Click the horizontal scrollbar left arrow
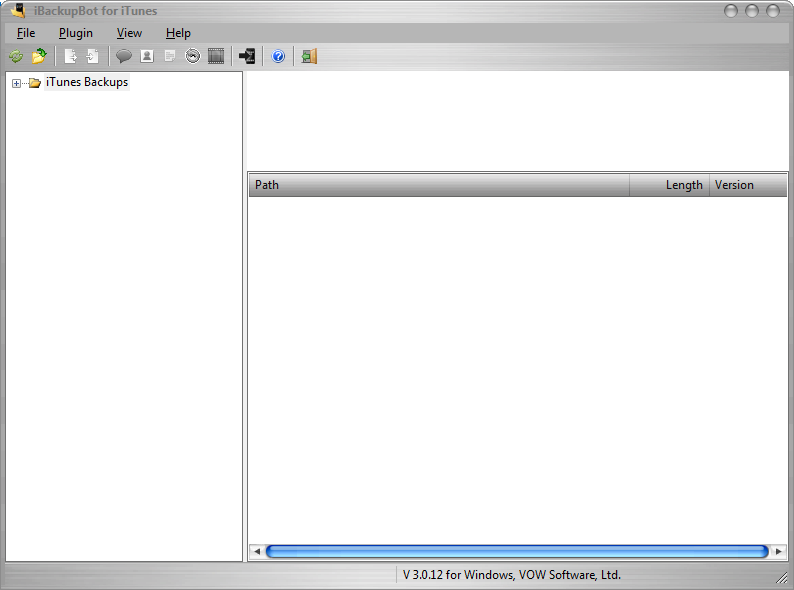Image resolution: width=794 pixels, height=590 pixels. coord(257,551)
